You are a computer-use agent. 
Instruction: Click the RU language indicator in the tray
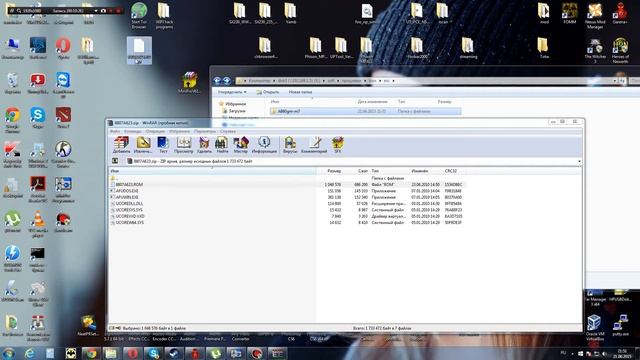click(563, 353)
